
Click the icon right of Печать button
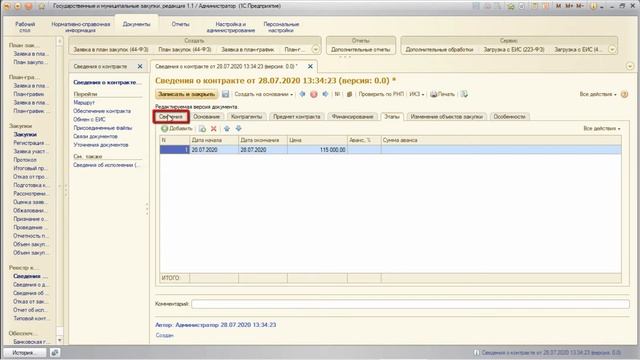tap(464, 94)
